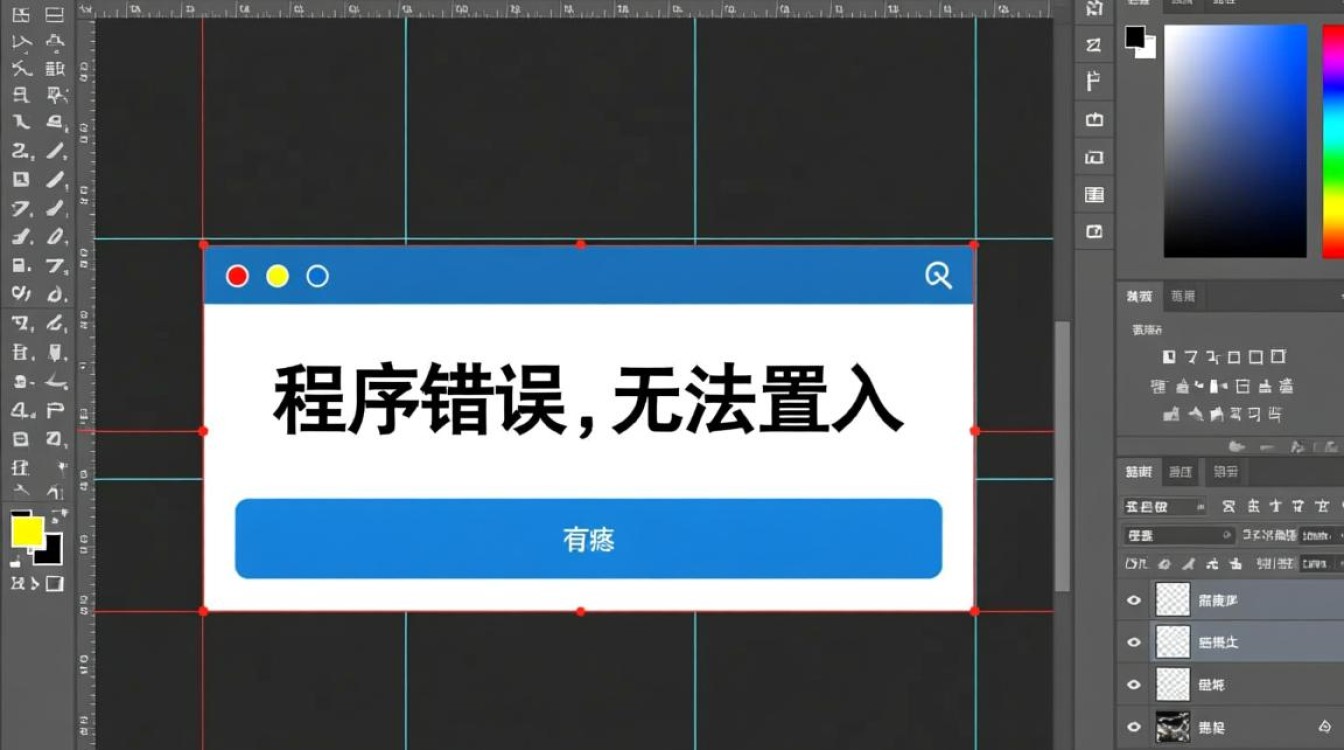Screen dimensions: 1344x750
Task: Click the table-grid icon in the collapsed panel strip
Action: click(x=1094, y=195)
